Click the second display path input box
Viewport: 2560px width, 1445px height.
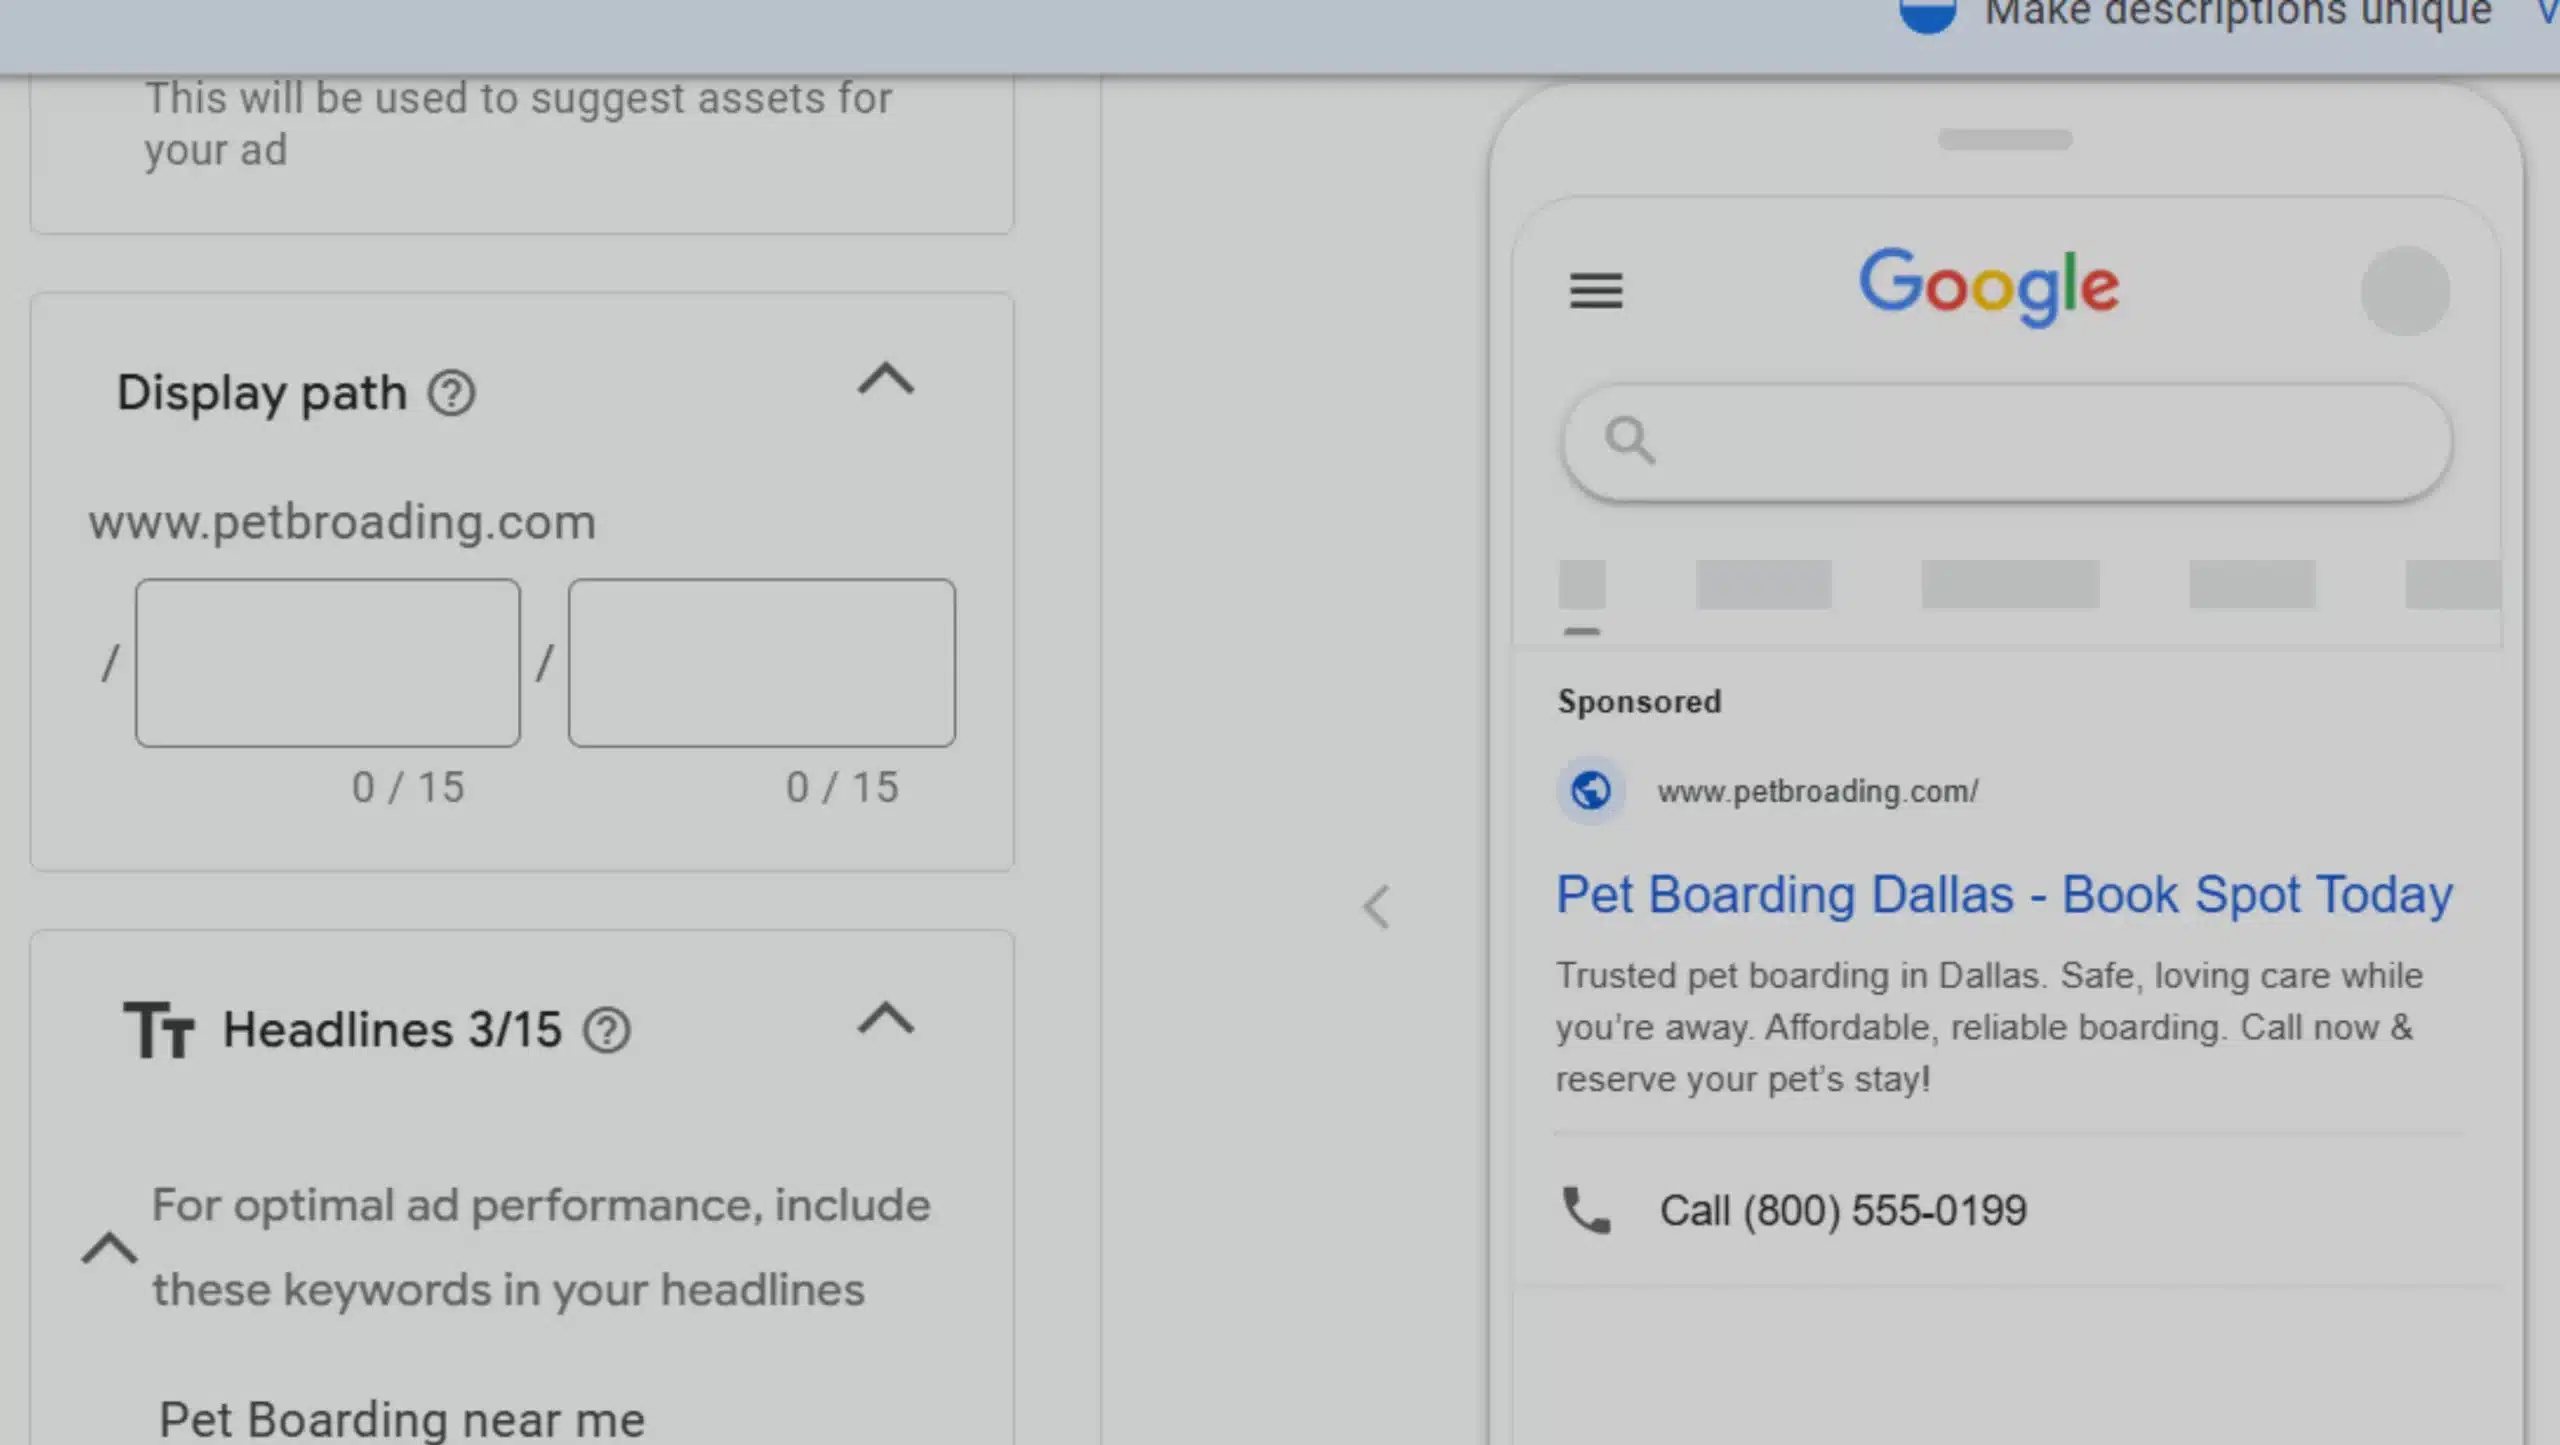[761, 663]
